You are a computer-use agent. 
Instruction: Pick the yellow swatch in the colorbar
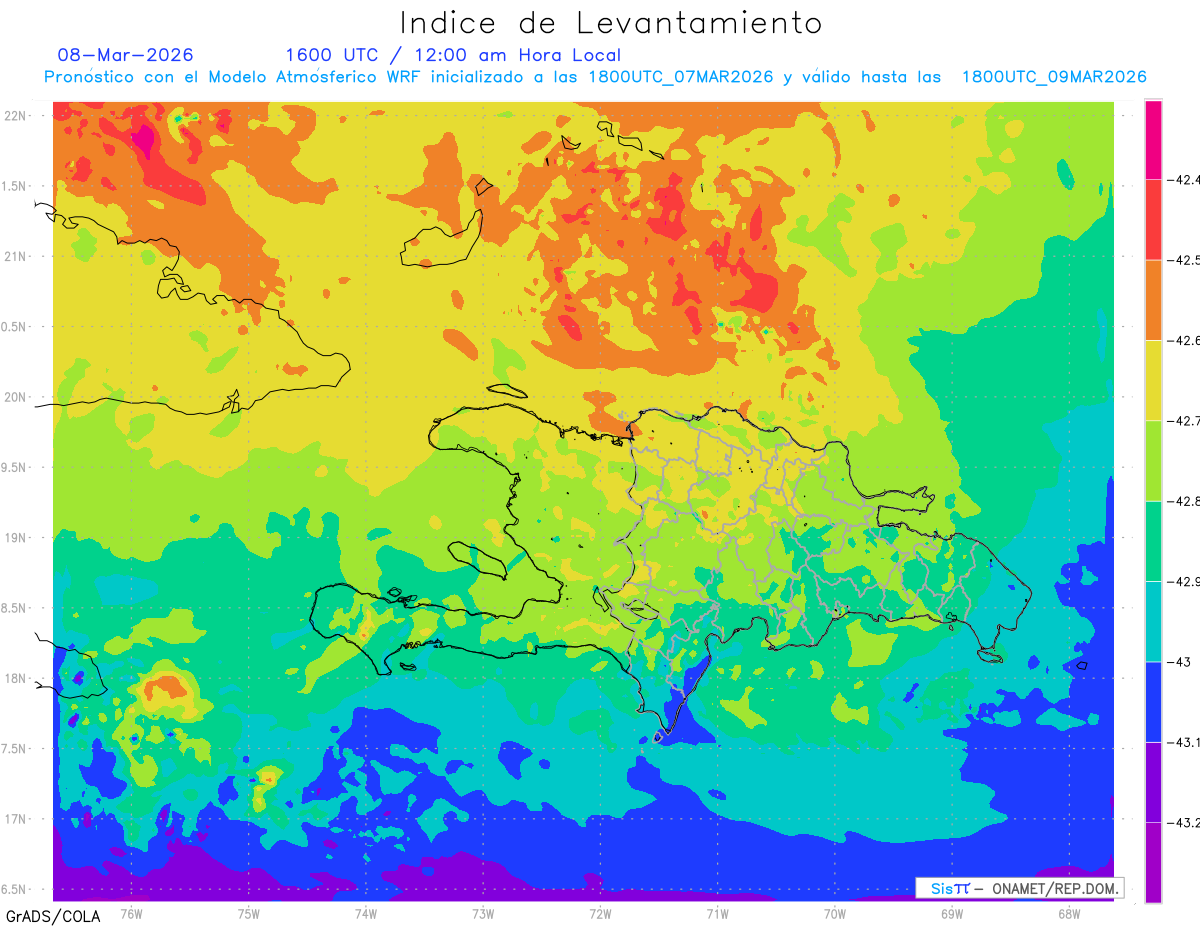[1153, 380]
